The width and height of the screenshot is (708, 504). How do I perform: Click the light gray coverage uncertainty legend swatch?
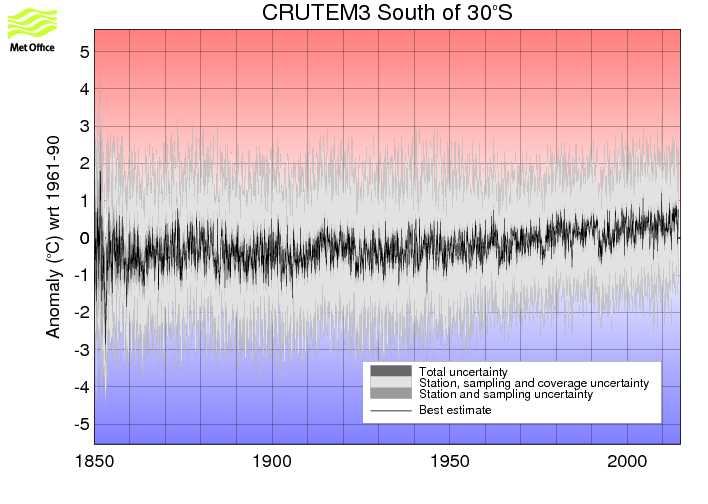click(x=391, y=382)
